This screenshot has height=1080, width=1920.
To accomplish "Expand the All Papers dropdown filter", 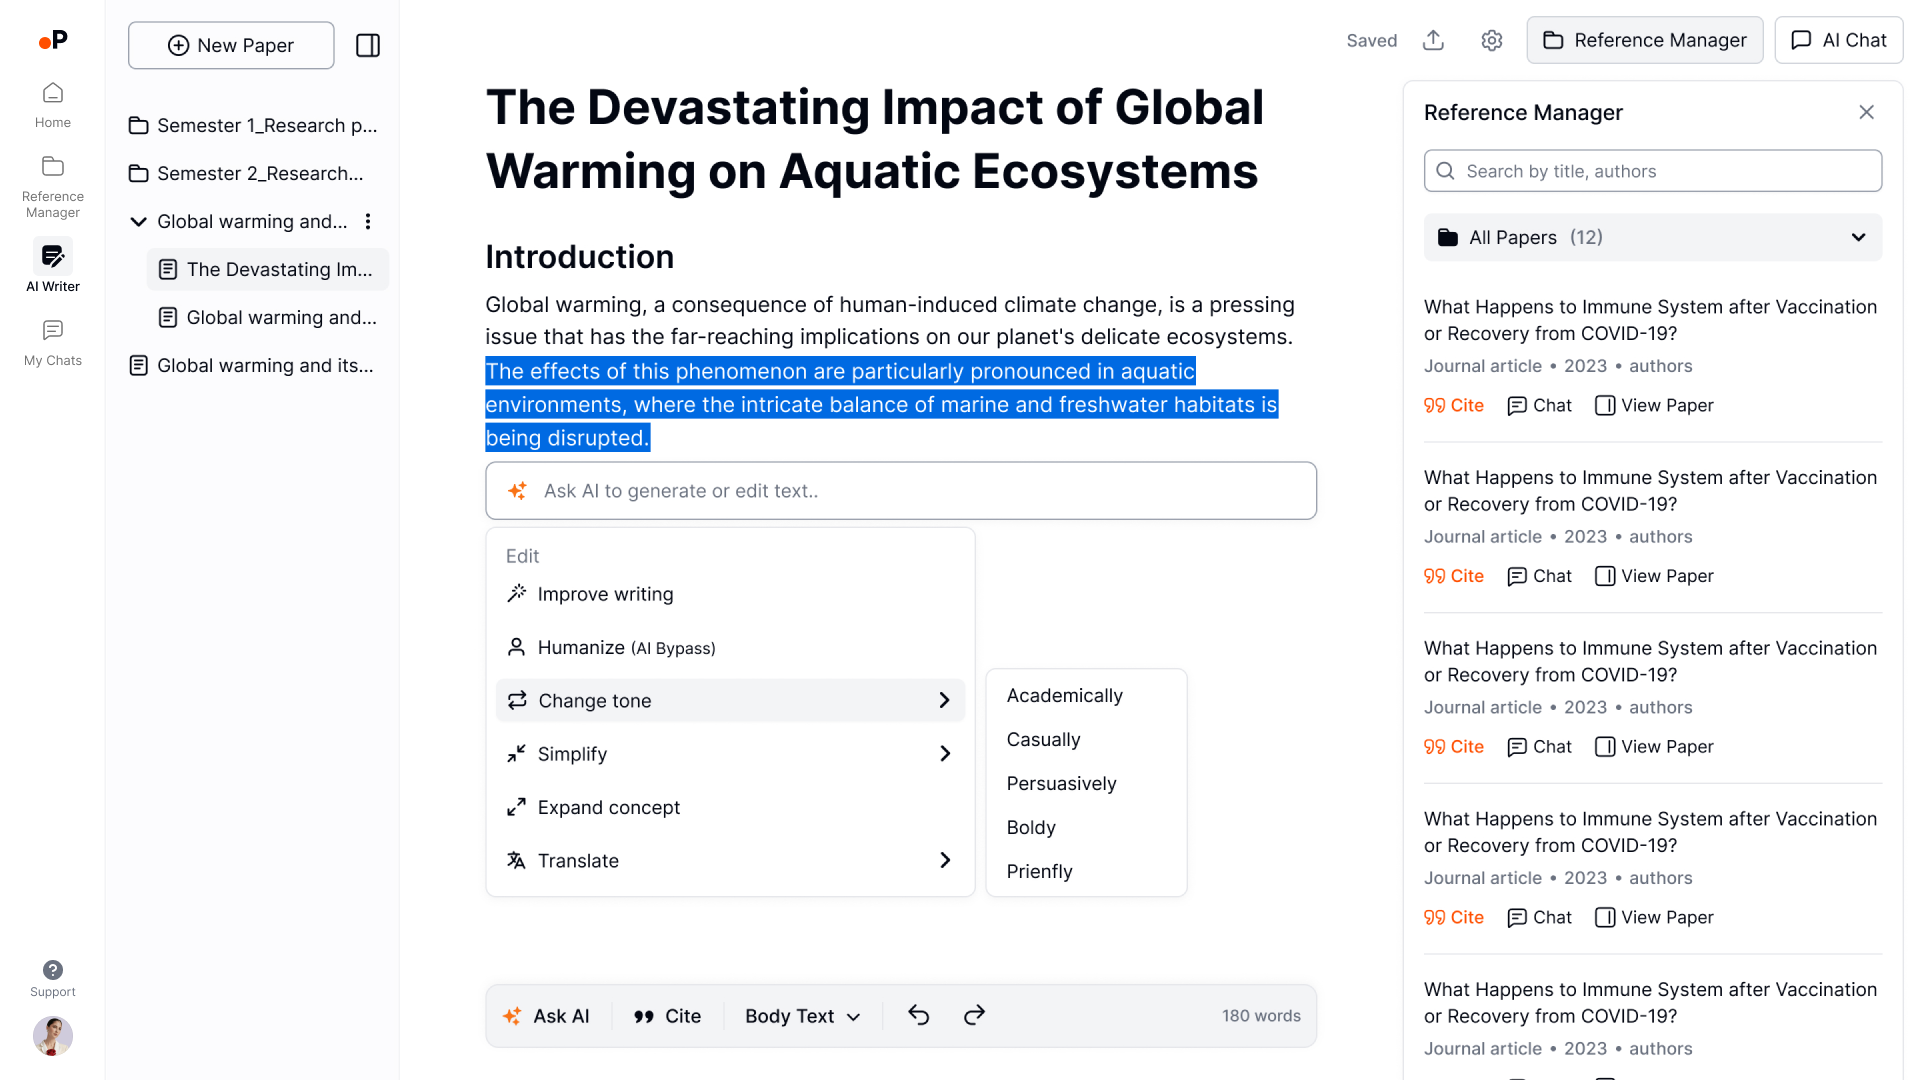I will pyautogui.click(x=1858, y=237).
